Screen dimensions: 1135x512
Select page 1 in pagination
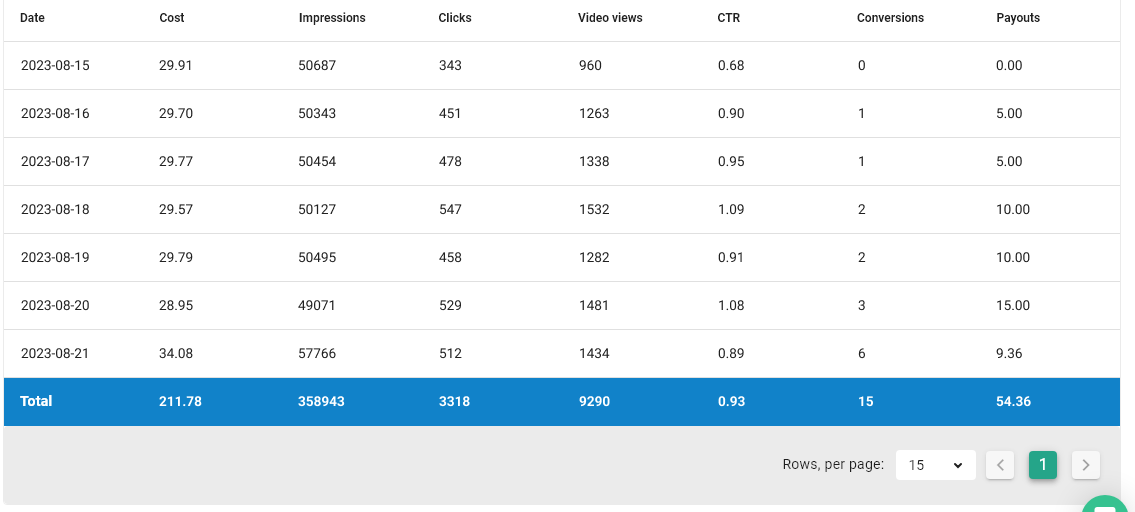click(x=1043, y=465)
